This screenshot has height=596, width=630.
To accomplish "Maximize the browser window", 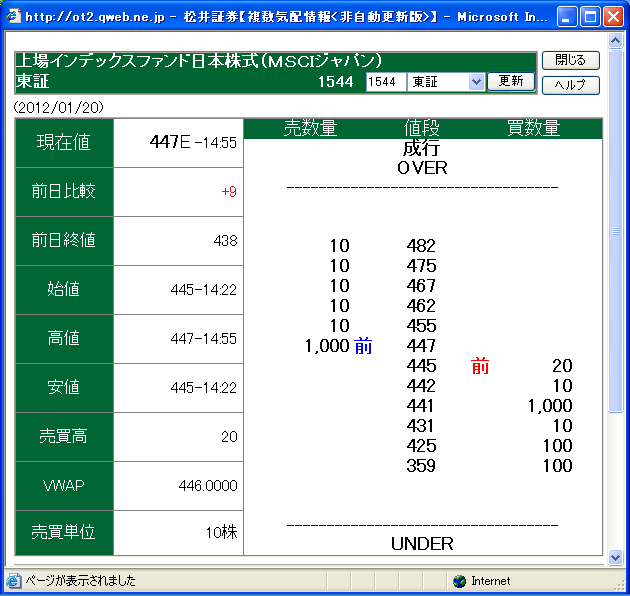I will (591, 16).
